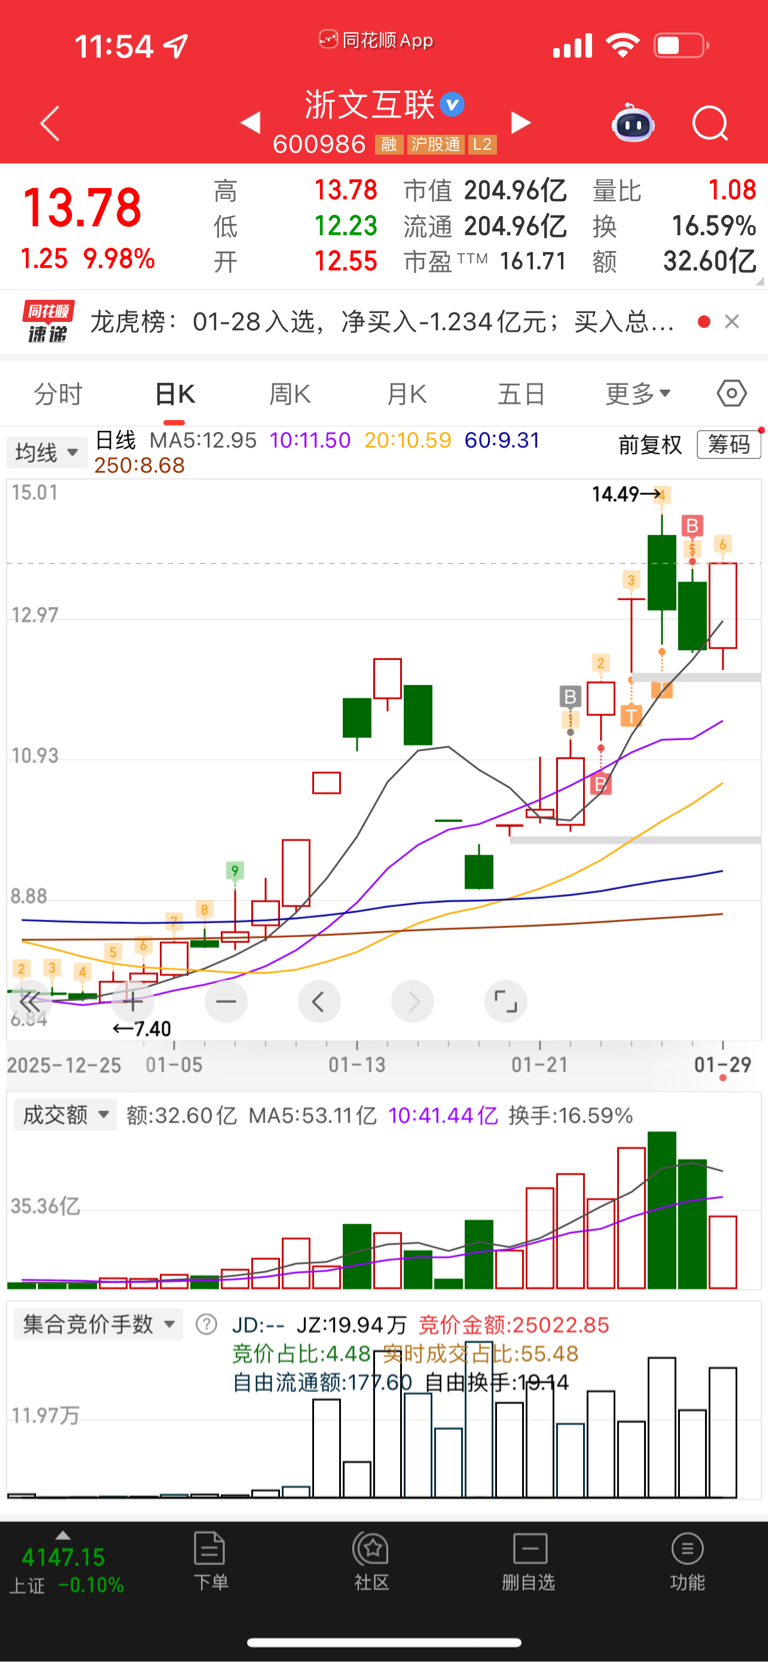Open chart settings hexagon icon

click(x=732, y=394)
